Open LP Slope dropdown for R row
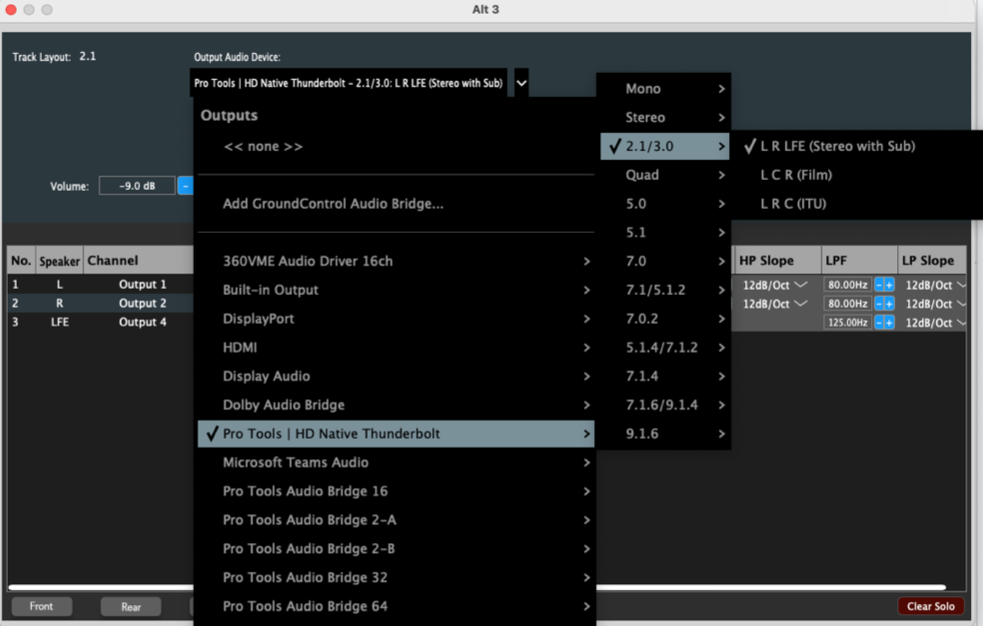The image size is (983, 627). 935,303
